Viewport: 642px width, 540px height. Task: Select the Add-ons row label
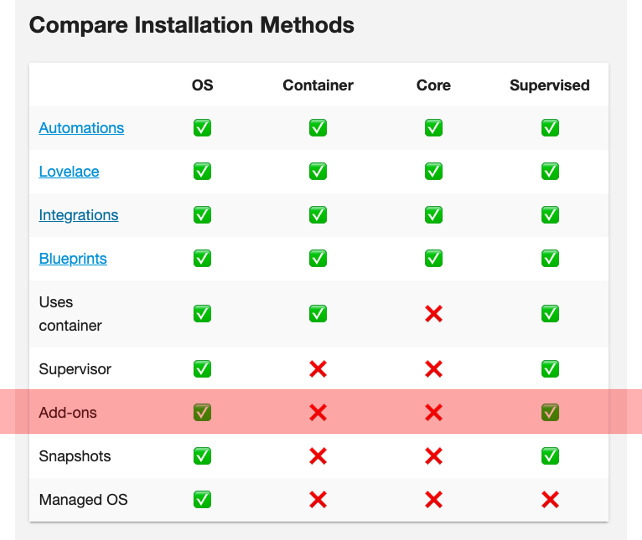tap(68, 413)
